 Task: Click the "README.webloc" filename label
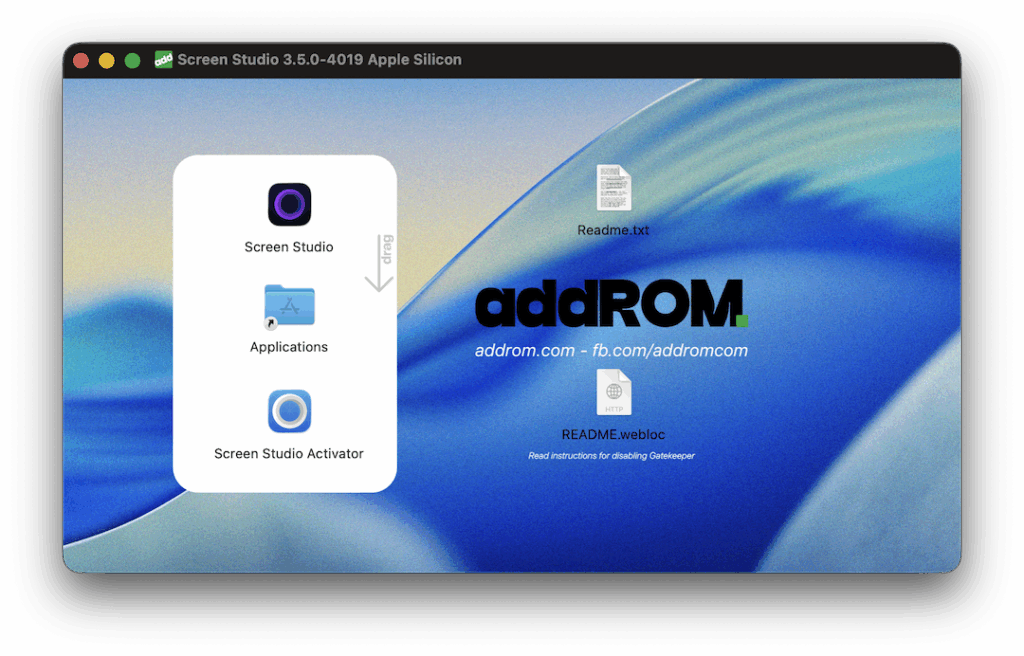coord(613,435)
